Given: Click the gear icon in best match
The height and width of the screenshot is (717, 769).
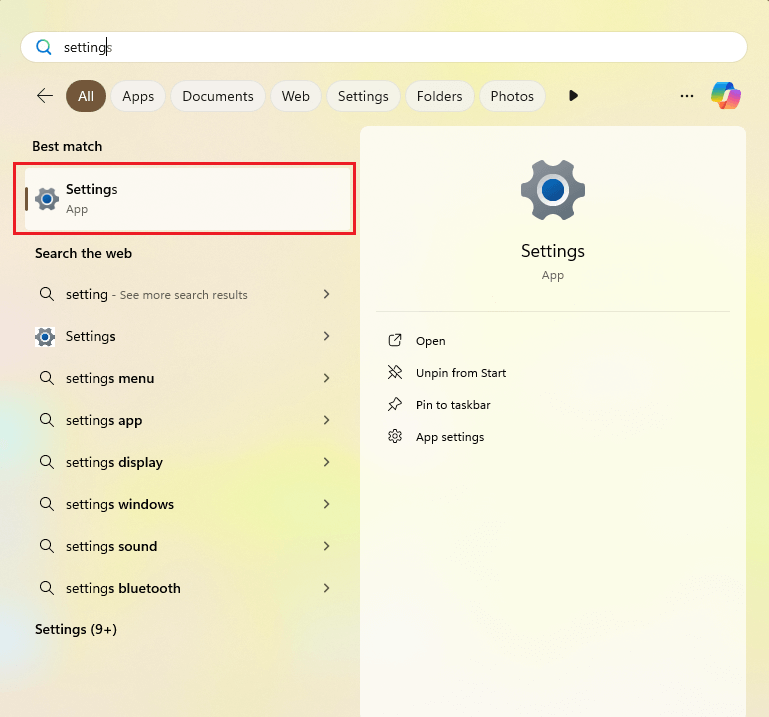Looking at the screenshot, I should (47, 199).
